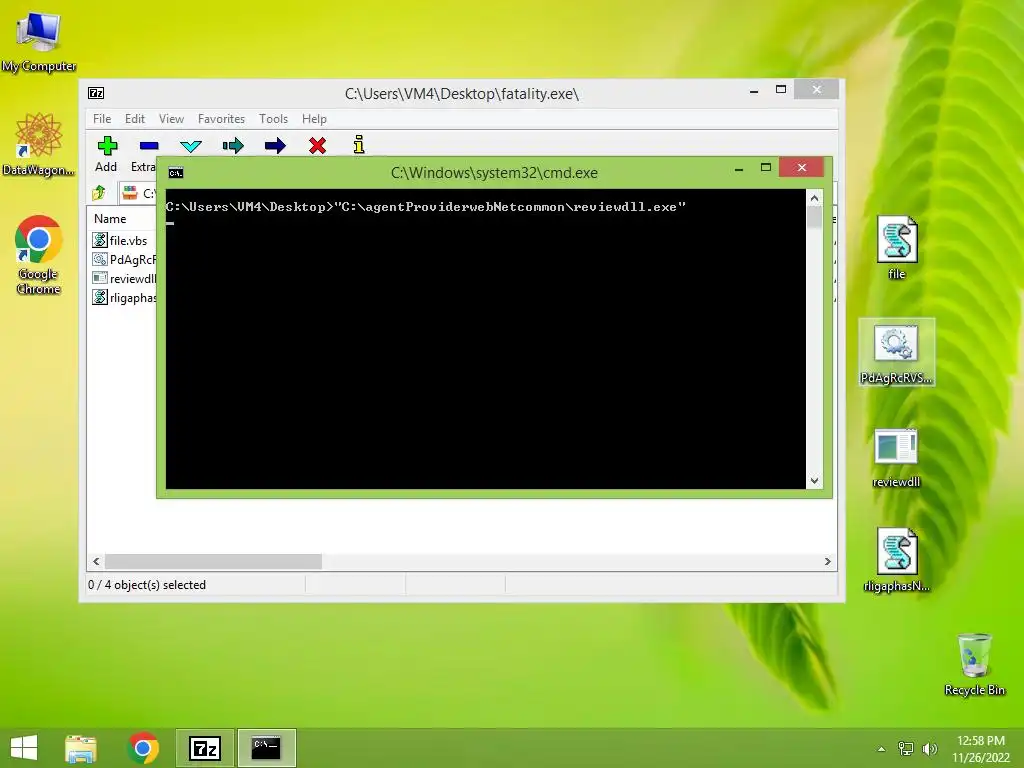Select the rligaphasN desktop icon

click(x=897, y=560)
